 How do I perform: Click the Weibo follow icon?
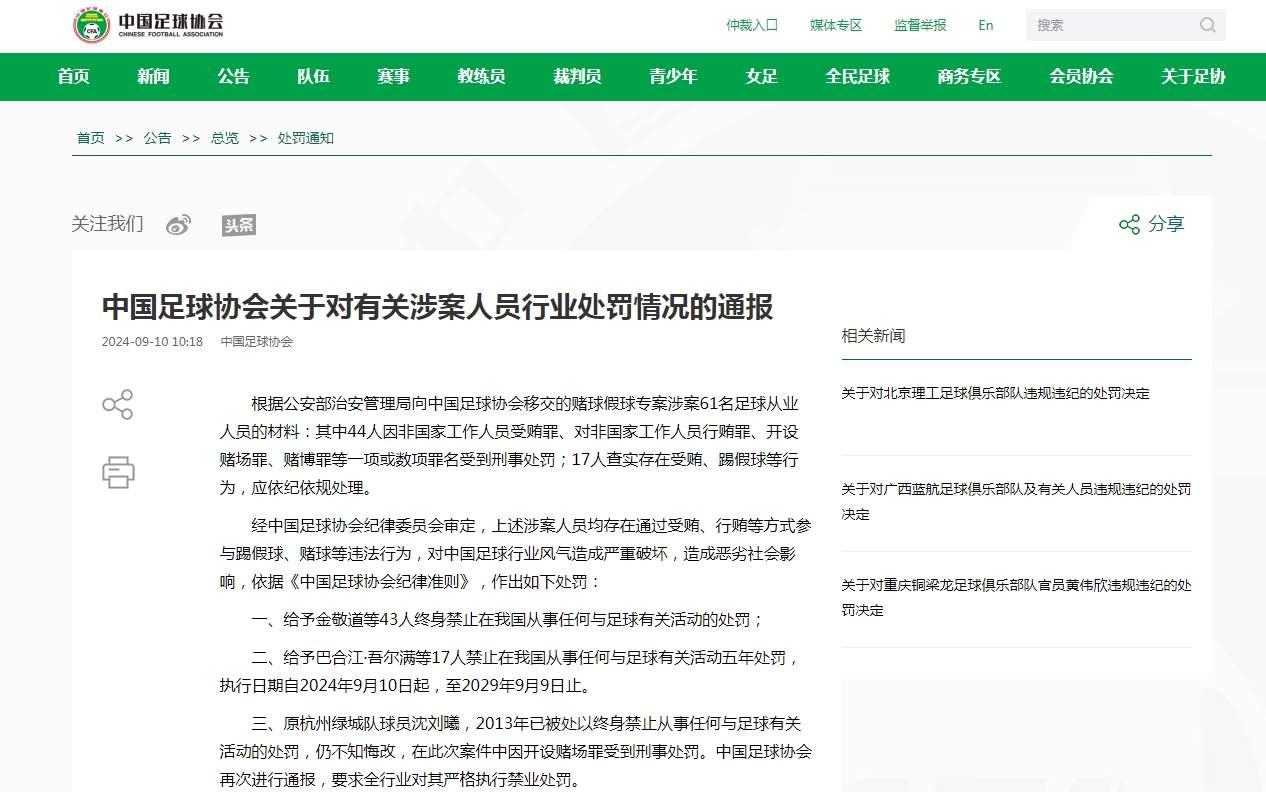point(178,224)
